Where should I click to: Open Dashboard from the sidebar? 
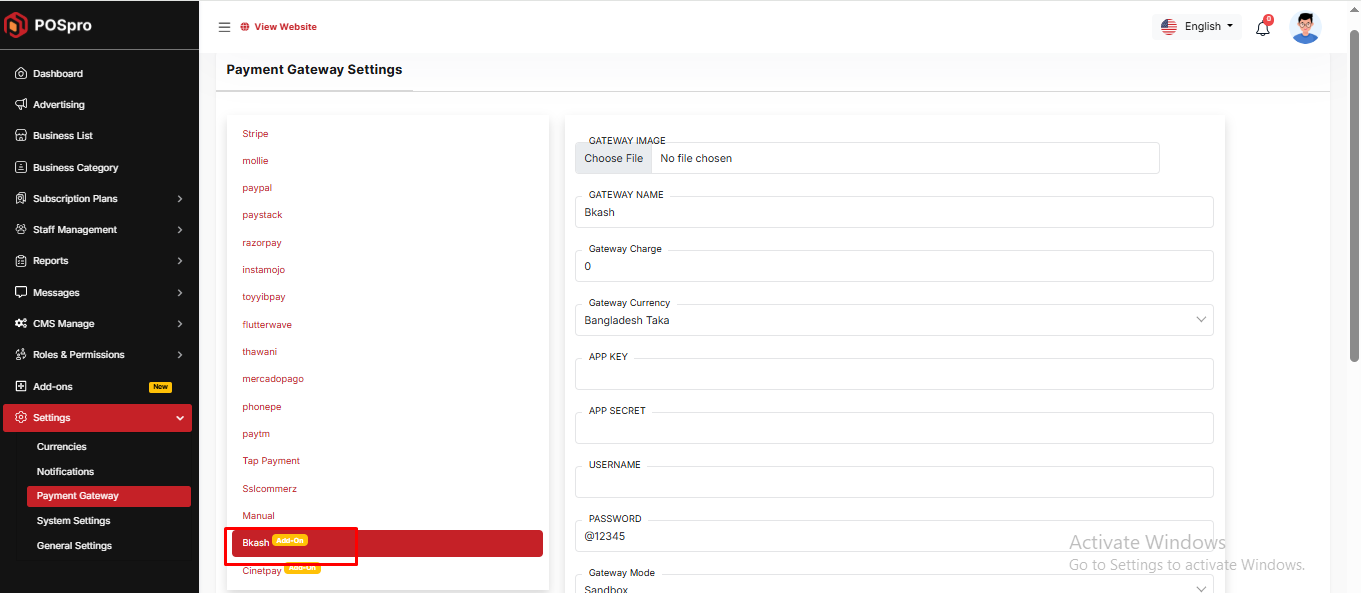pos(58,74)
